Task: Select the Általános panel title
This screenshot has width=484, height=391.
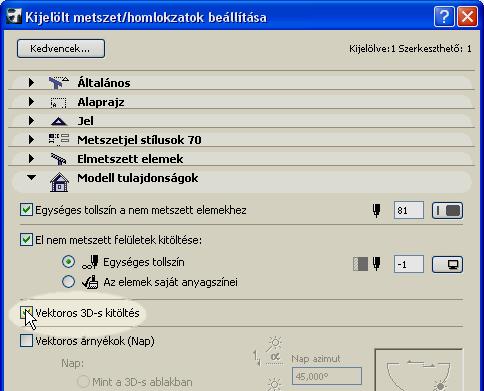Action: point(104,83)
